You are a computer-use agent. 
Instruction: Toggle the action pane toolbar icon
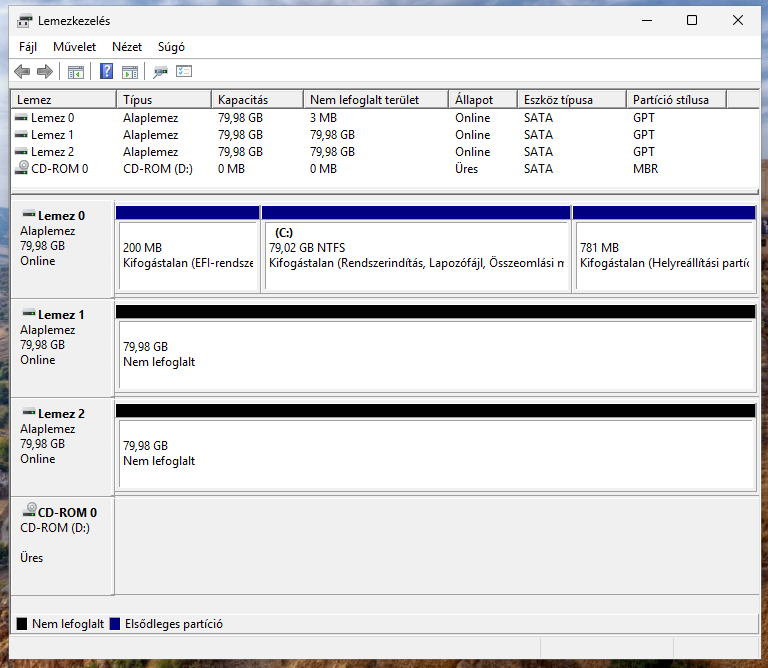tap(130, 72)
